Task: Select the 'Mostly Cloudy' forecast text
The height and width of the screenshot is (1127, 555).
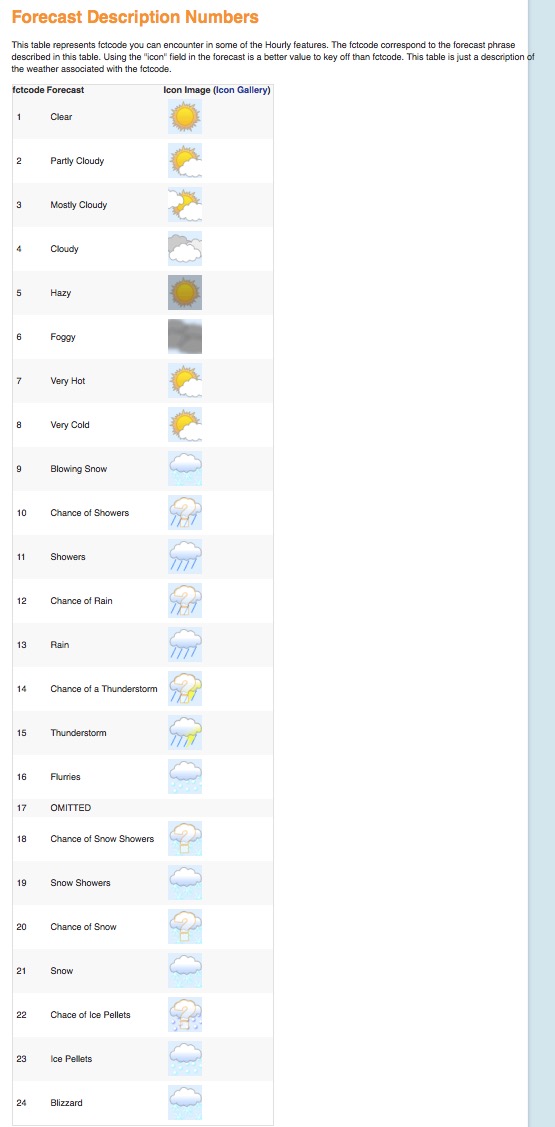Action: coord(78,205)
